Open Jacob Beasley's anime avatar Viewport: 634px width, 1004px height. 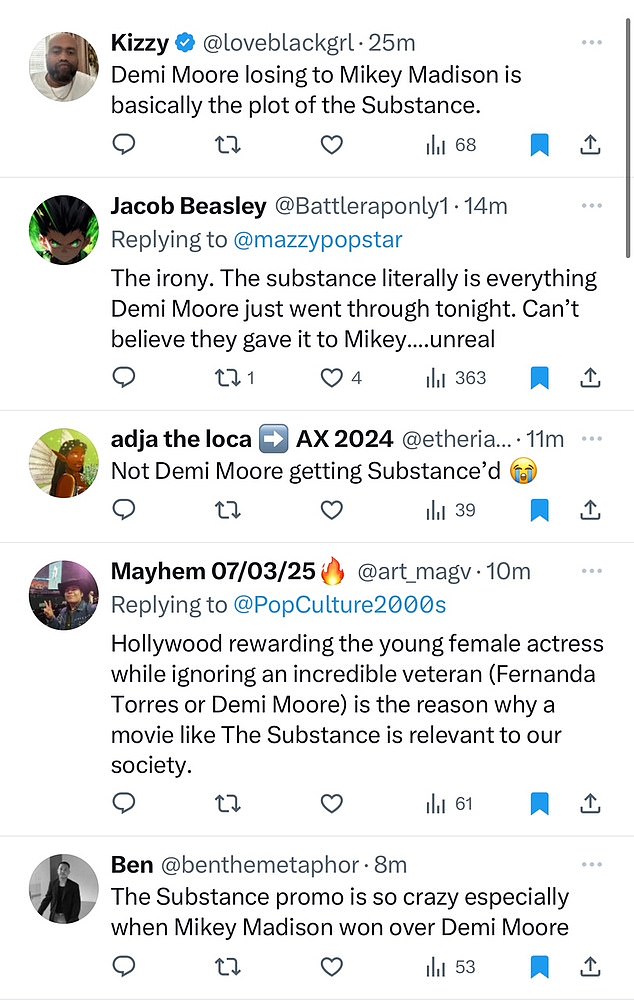(x=63, y=230)
